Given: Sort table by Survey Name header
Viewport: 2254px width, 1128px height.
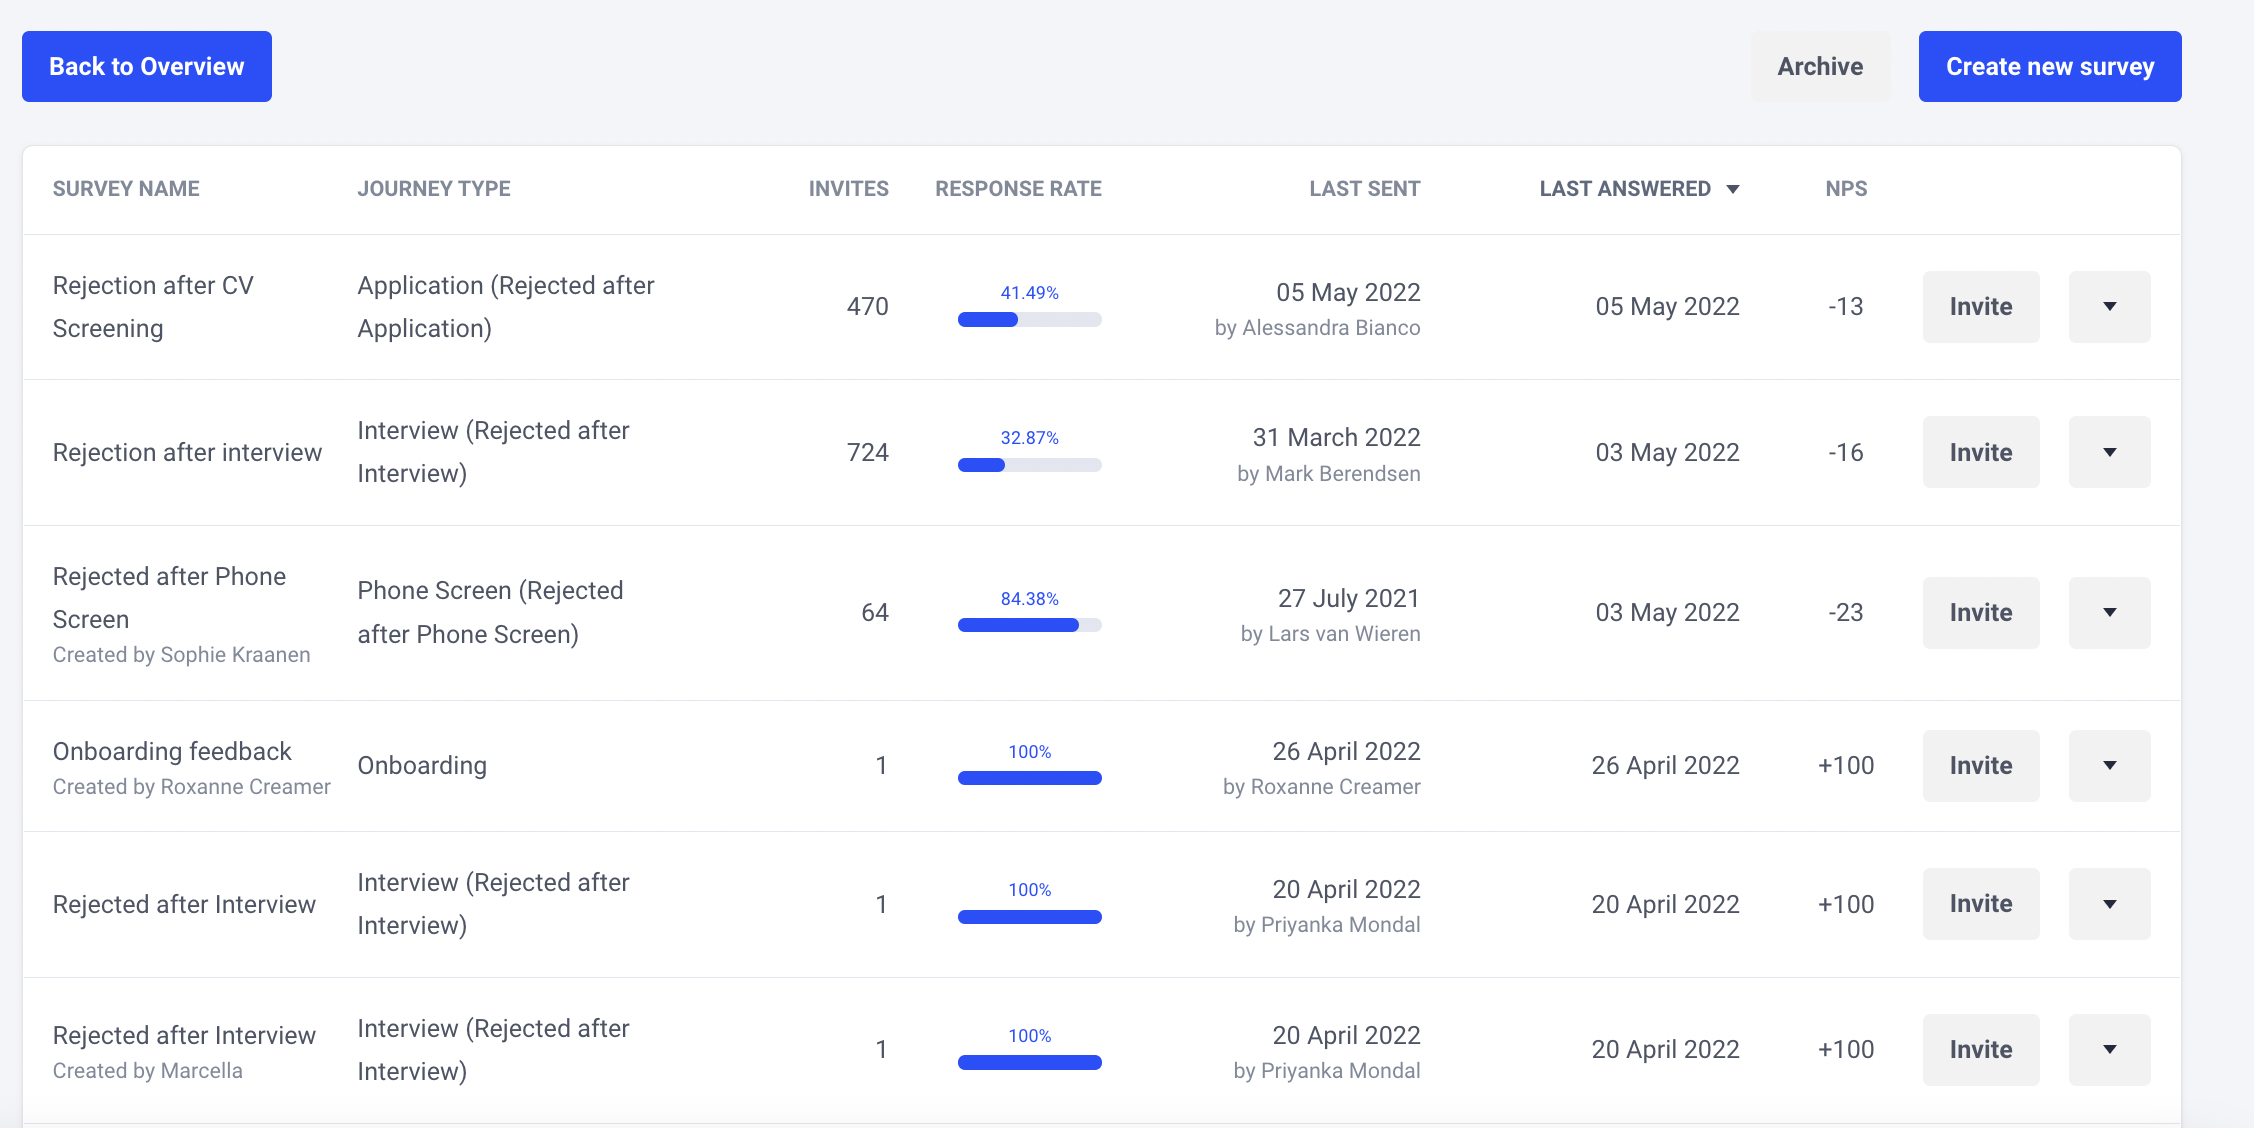Looking at the screenshot, I should (x=126, y=189).
